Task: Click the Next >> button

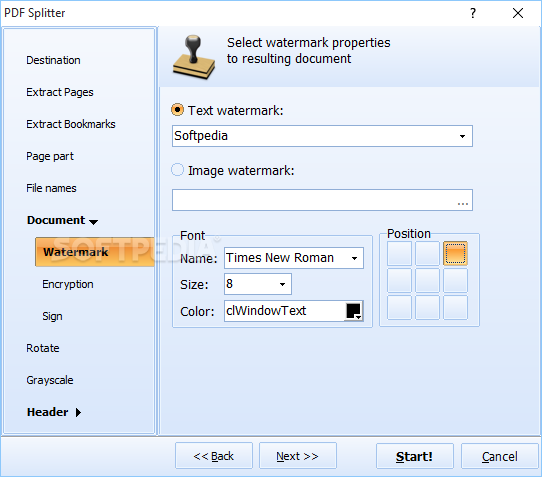Action: pyautogui.click(x=298, y=456)
